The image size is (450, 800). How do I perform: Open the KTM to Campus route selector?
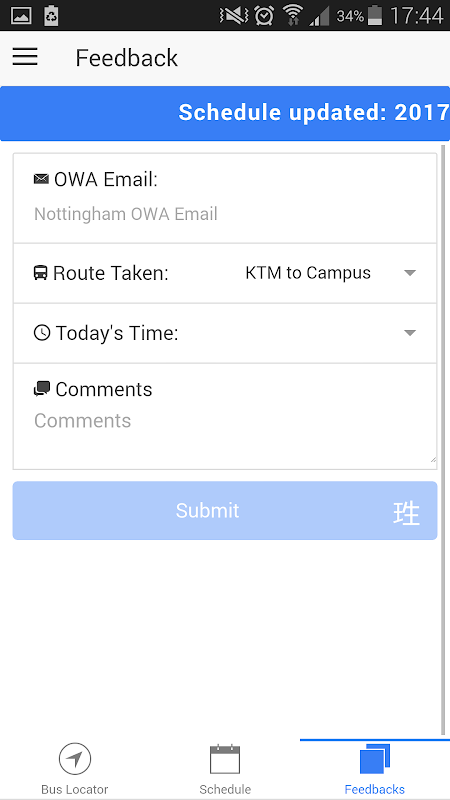pyautogui.click(x=331, y=273)
